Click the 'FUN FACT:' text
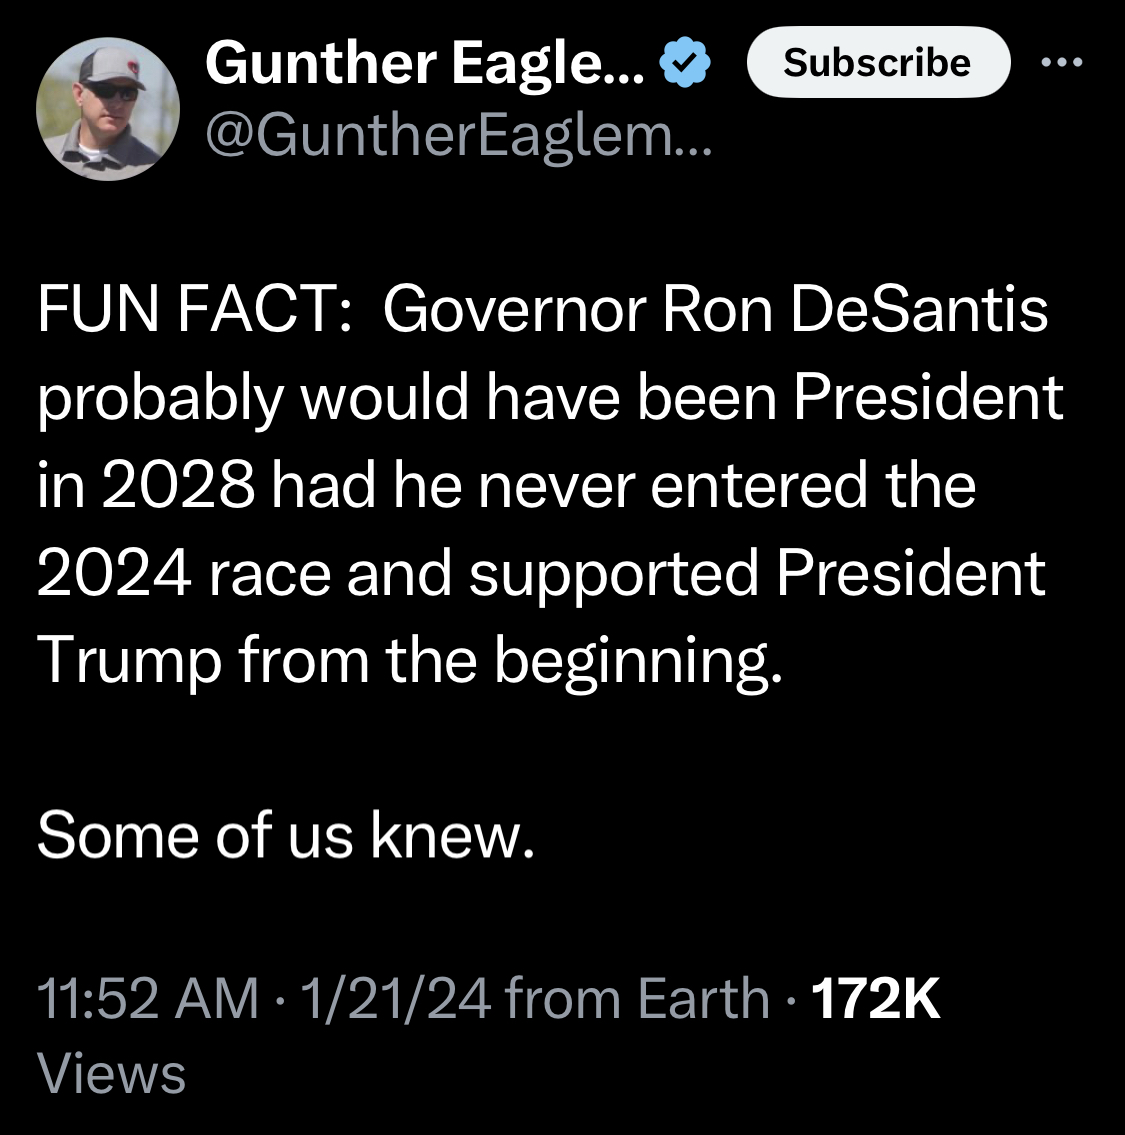1125x1135 pixels. [194, 310]
